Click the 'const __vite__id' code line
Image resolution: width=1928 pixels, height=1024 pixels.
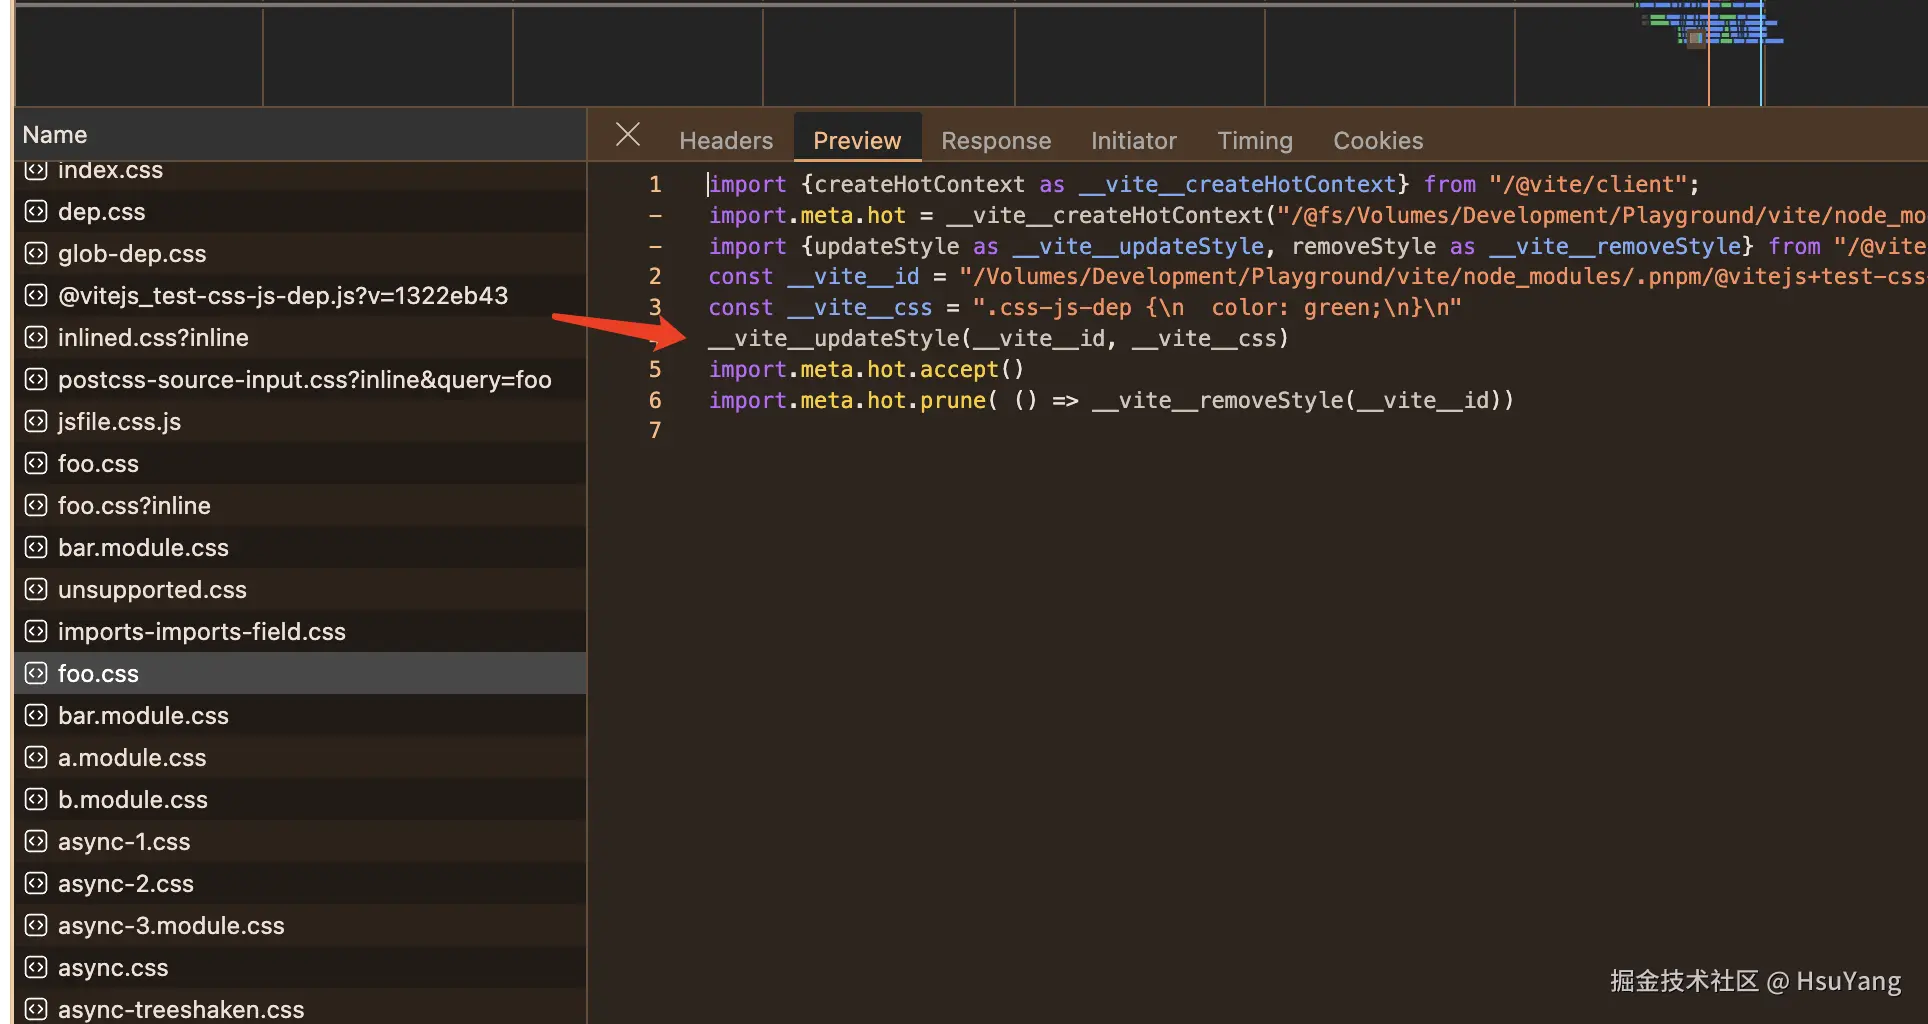[x=1317, y=277]
